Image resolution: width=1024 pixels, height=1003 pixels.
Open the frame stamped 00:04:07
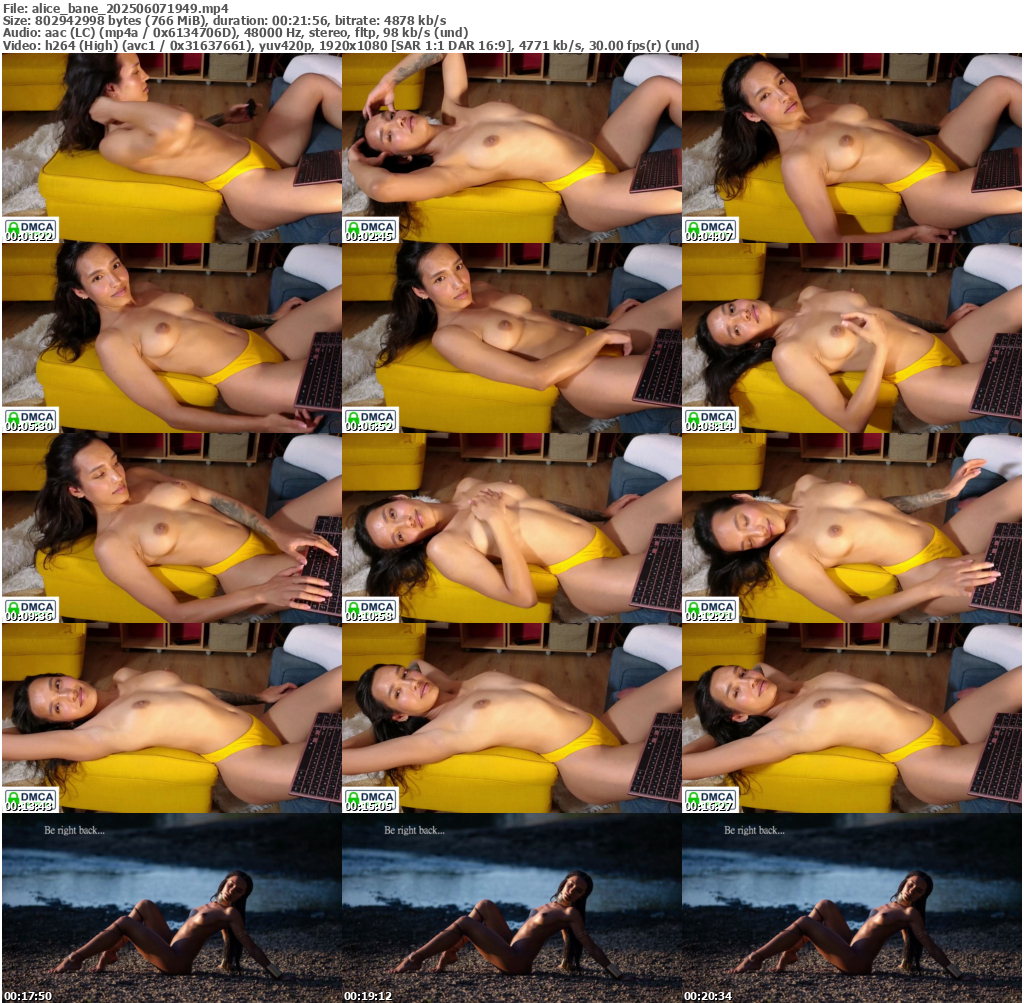(x=852, y=148)
